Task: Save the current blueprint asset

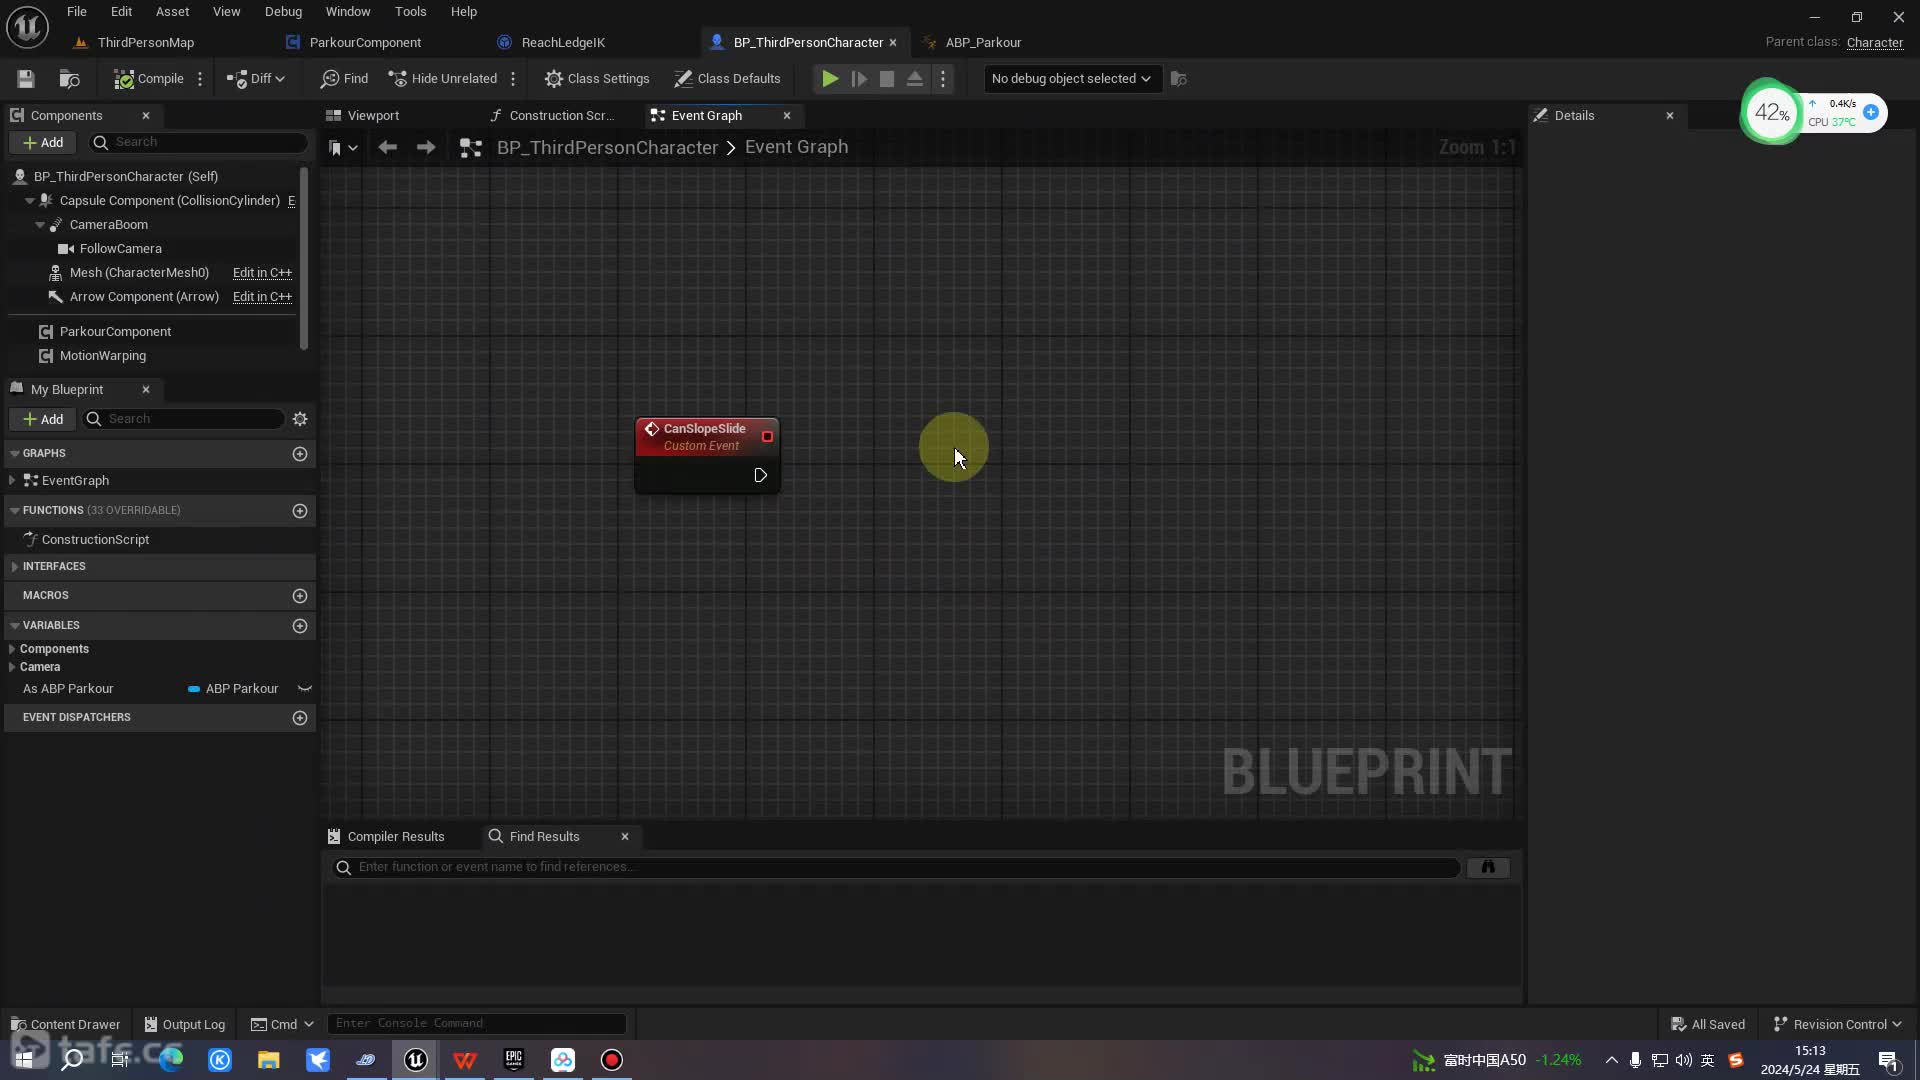Action: 26,79
